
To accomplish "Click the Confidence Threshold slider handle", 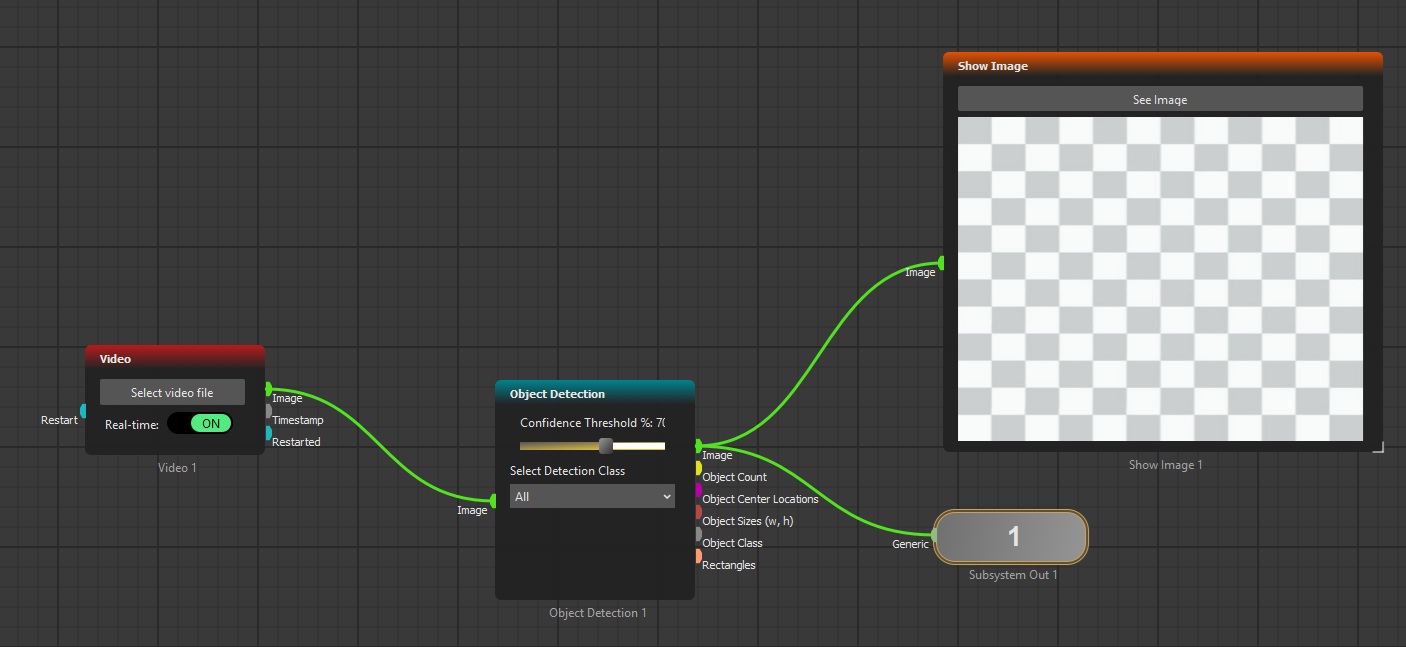I will [x=605, y=446].
